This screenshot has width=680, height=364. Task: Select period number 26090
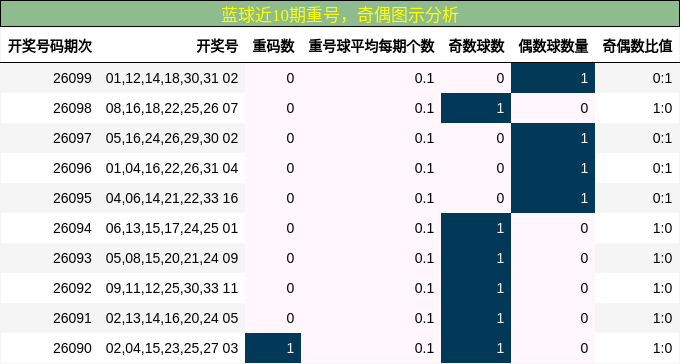pyautogui.click(x=72, y=348)
